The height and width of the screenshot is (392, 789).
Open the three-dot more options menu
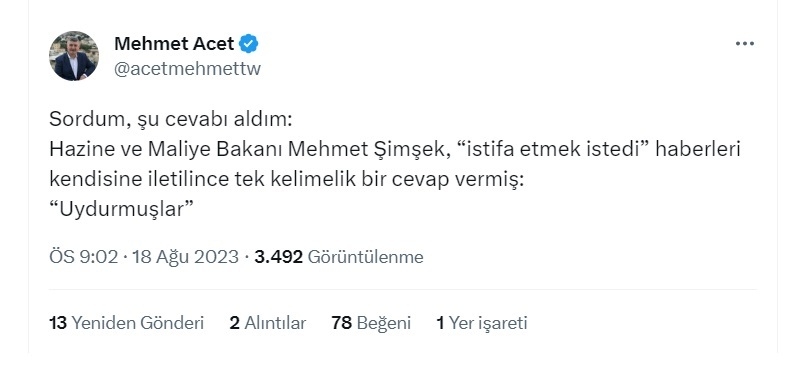tap(745, 44)
